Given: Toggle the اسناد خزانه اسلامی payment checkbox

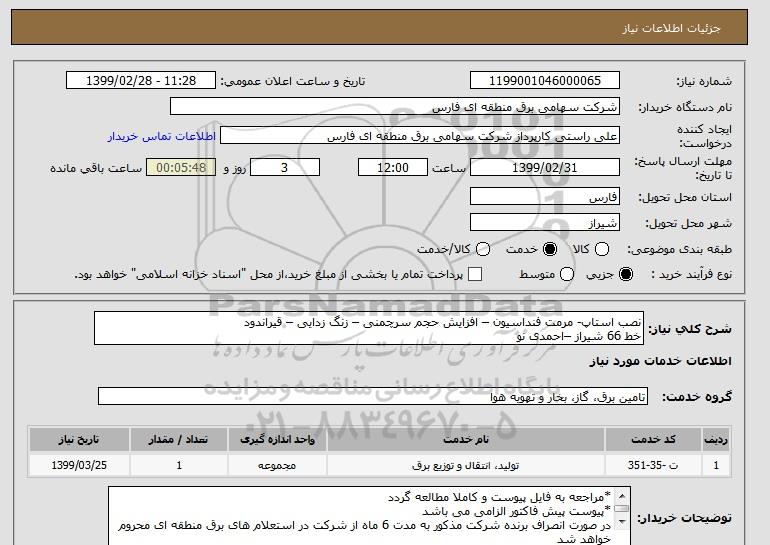Looking at the screenshot, I should (x=474, y=274).
